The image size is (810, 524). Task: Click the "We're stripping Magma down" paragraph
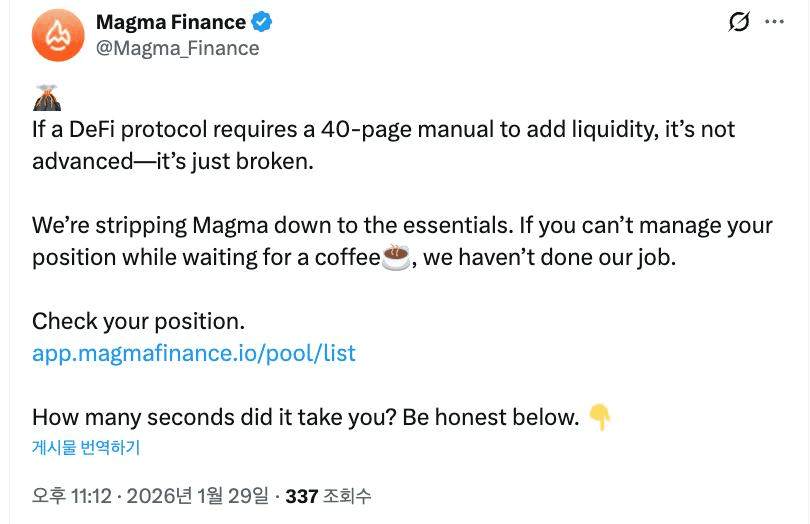[x=402, y=225]
